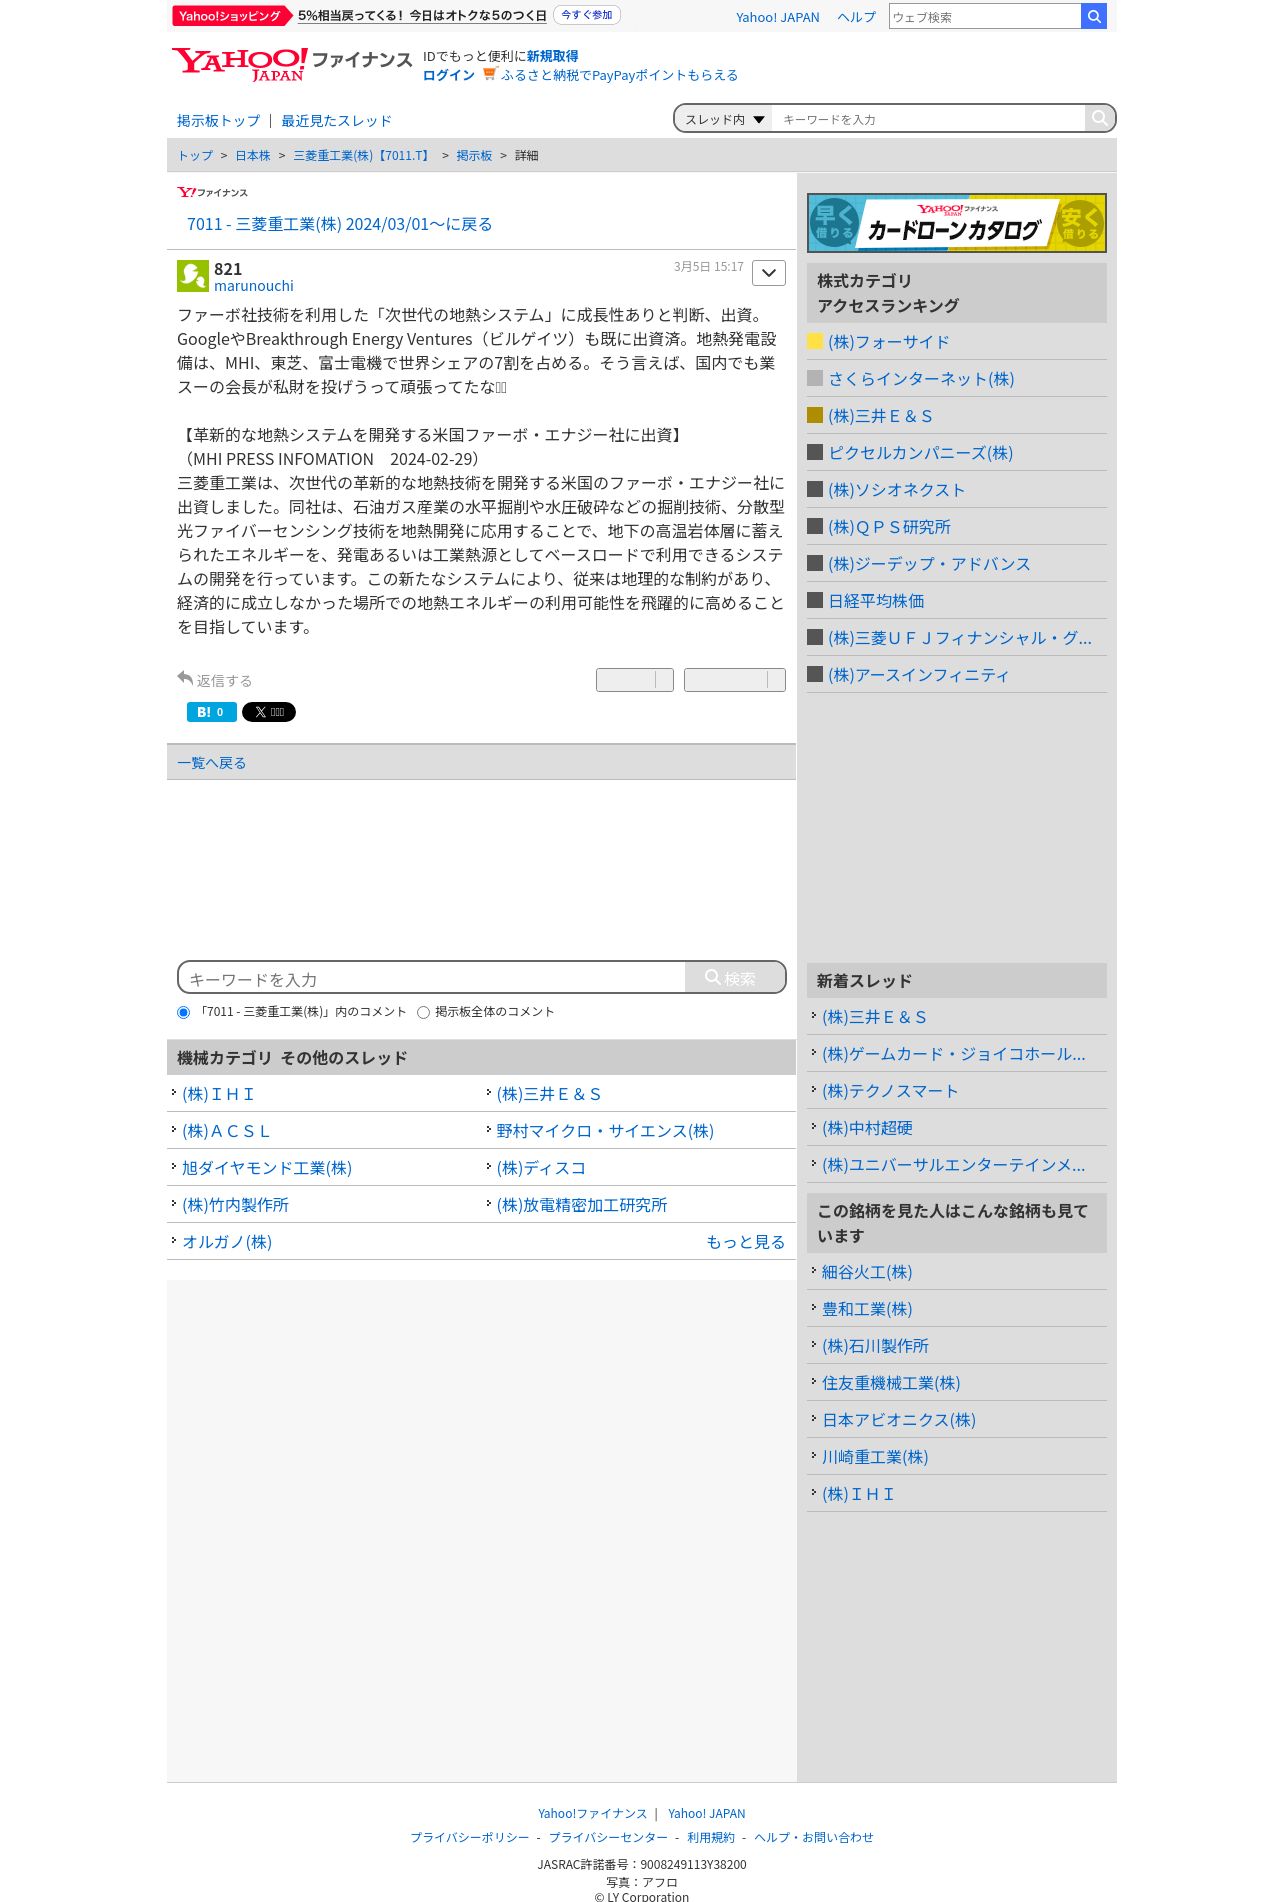Image resolution: width=1284 pixels, height=1902 pixels.
Task: Open ピクセルカンパニーズ(株) ranking entry
Action: tap(920, 453)
